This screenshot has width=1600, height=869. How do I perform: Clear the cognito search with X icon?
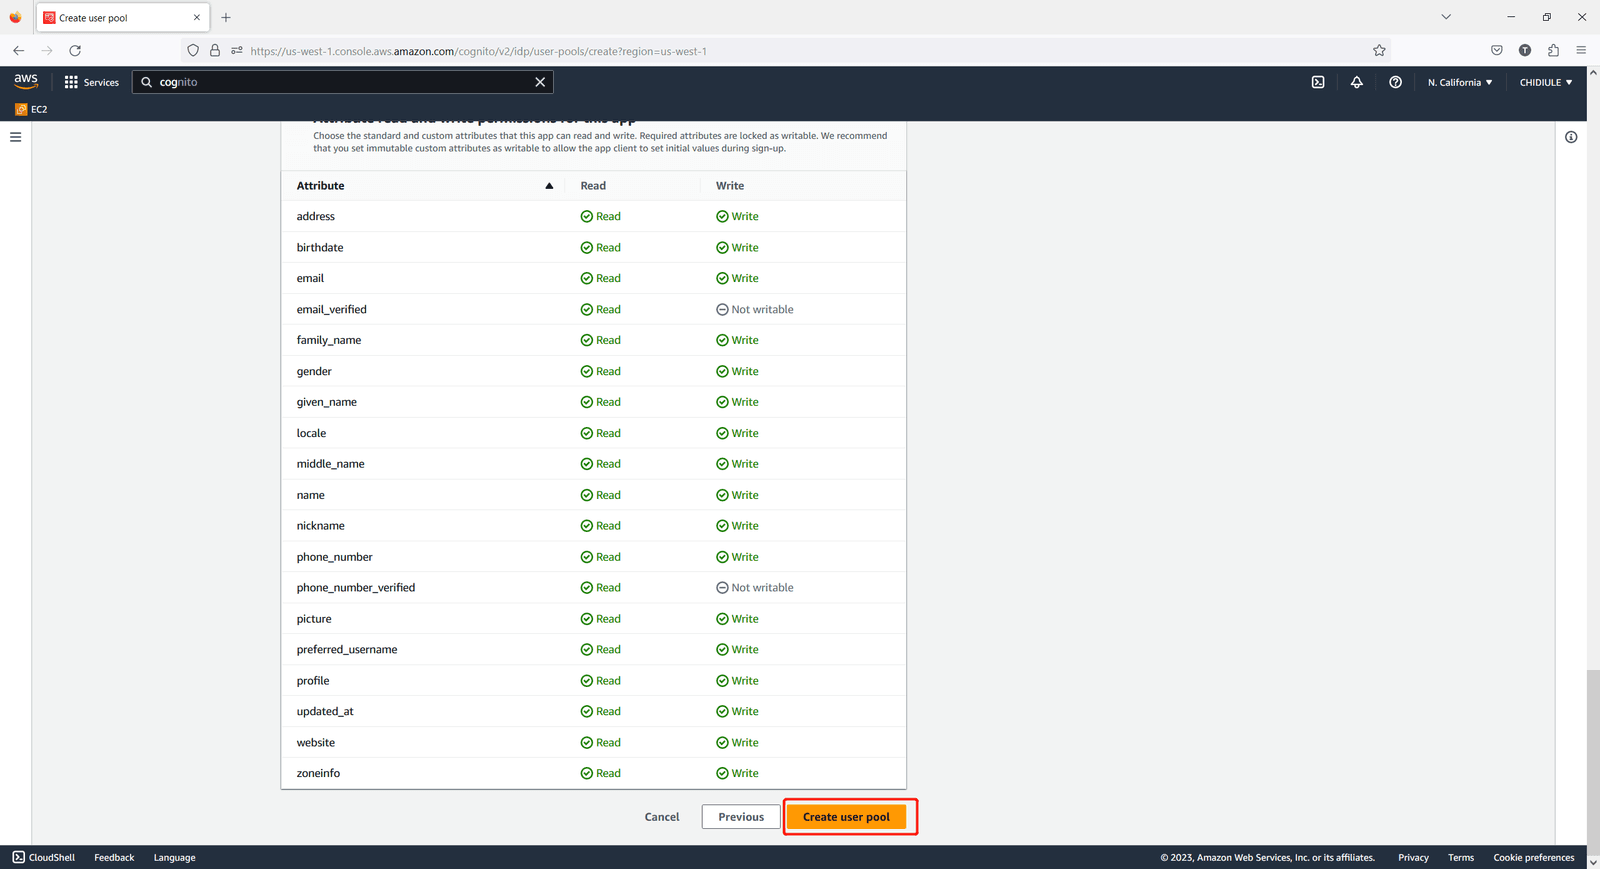click(x=540, y=82)
